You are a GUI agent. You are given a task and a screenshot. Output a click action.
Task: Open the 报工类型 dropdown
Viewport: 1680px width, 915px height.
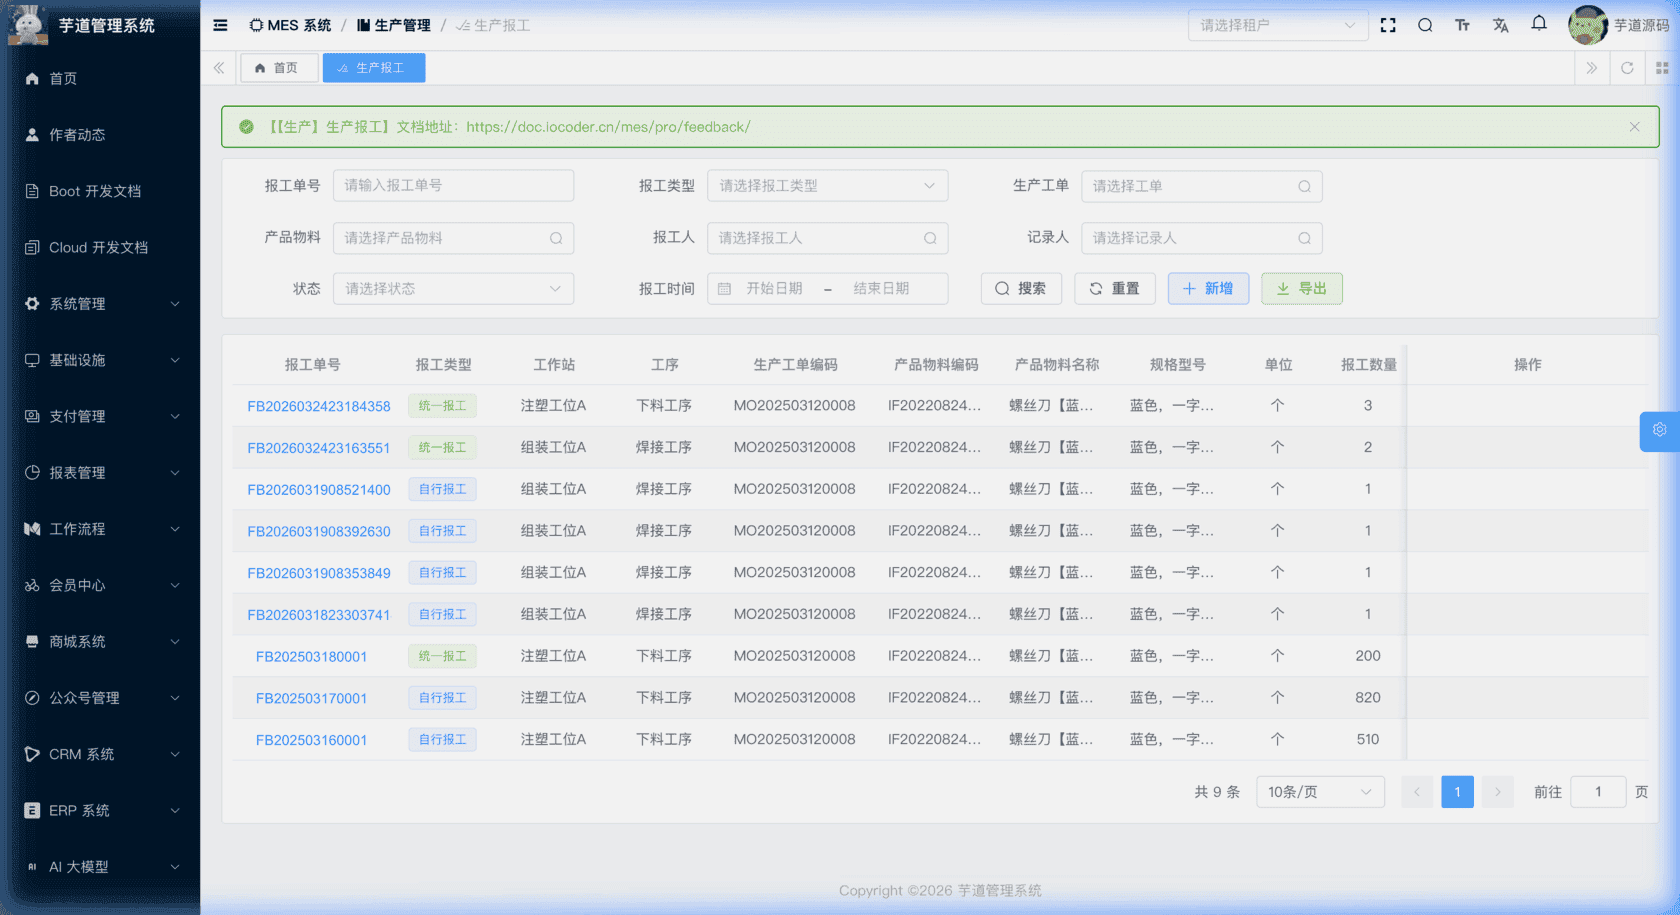(x=827, y=186)
